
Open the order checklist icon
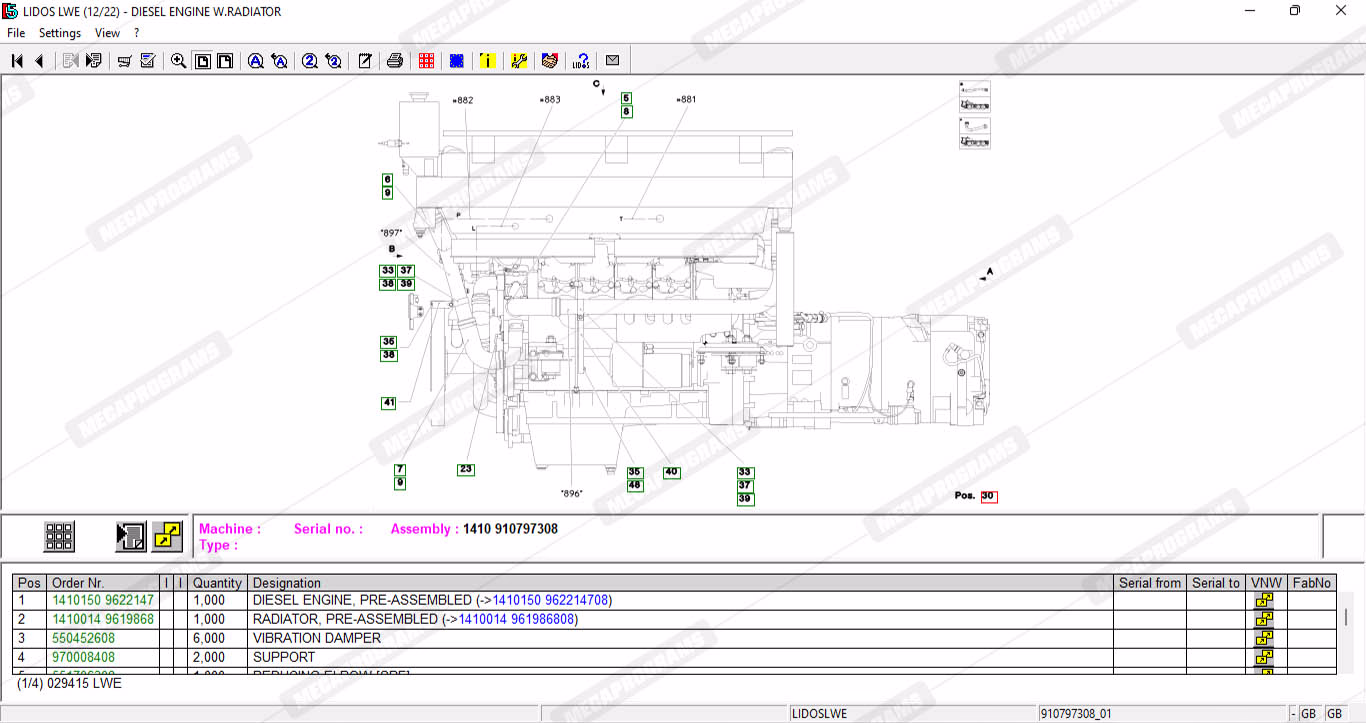(x=148, y=61)
